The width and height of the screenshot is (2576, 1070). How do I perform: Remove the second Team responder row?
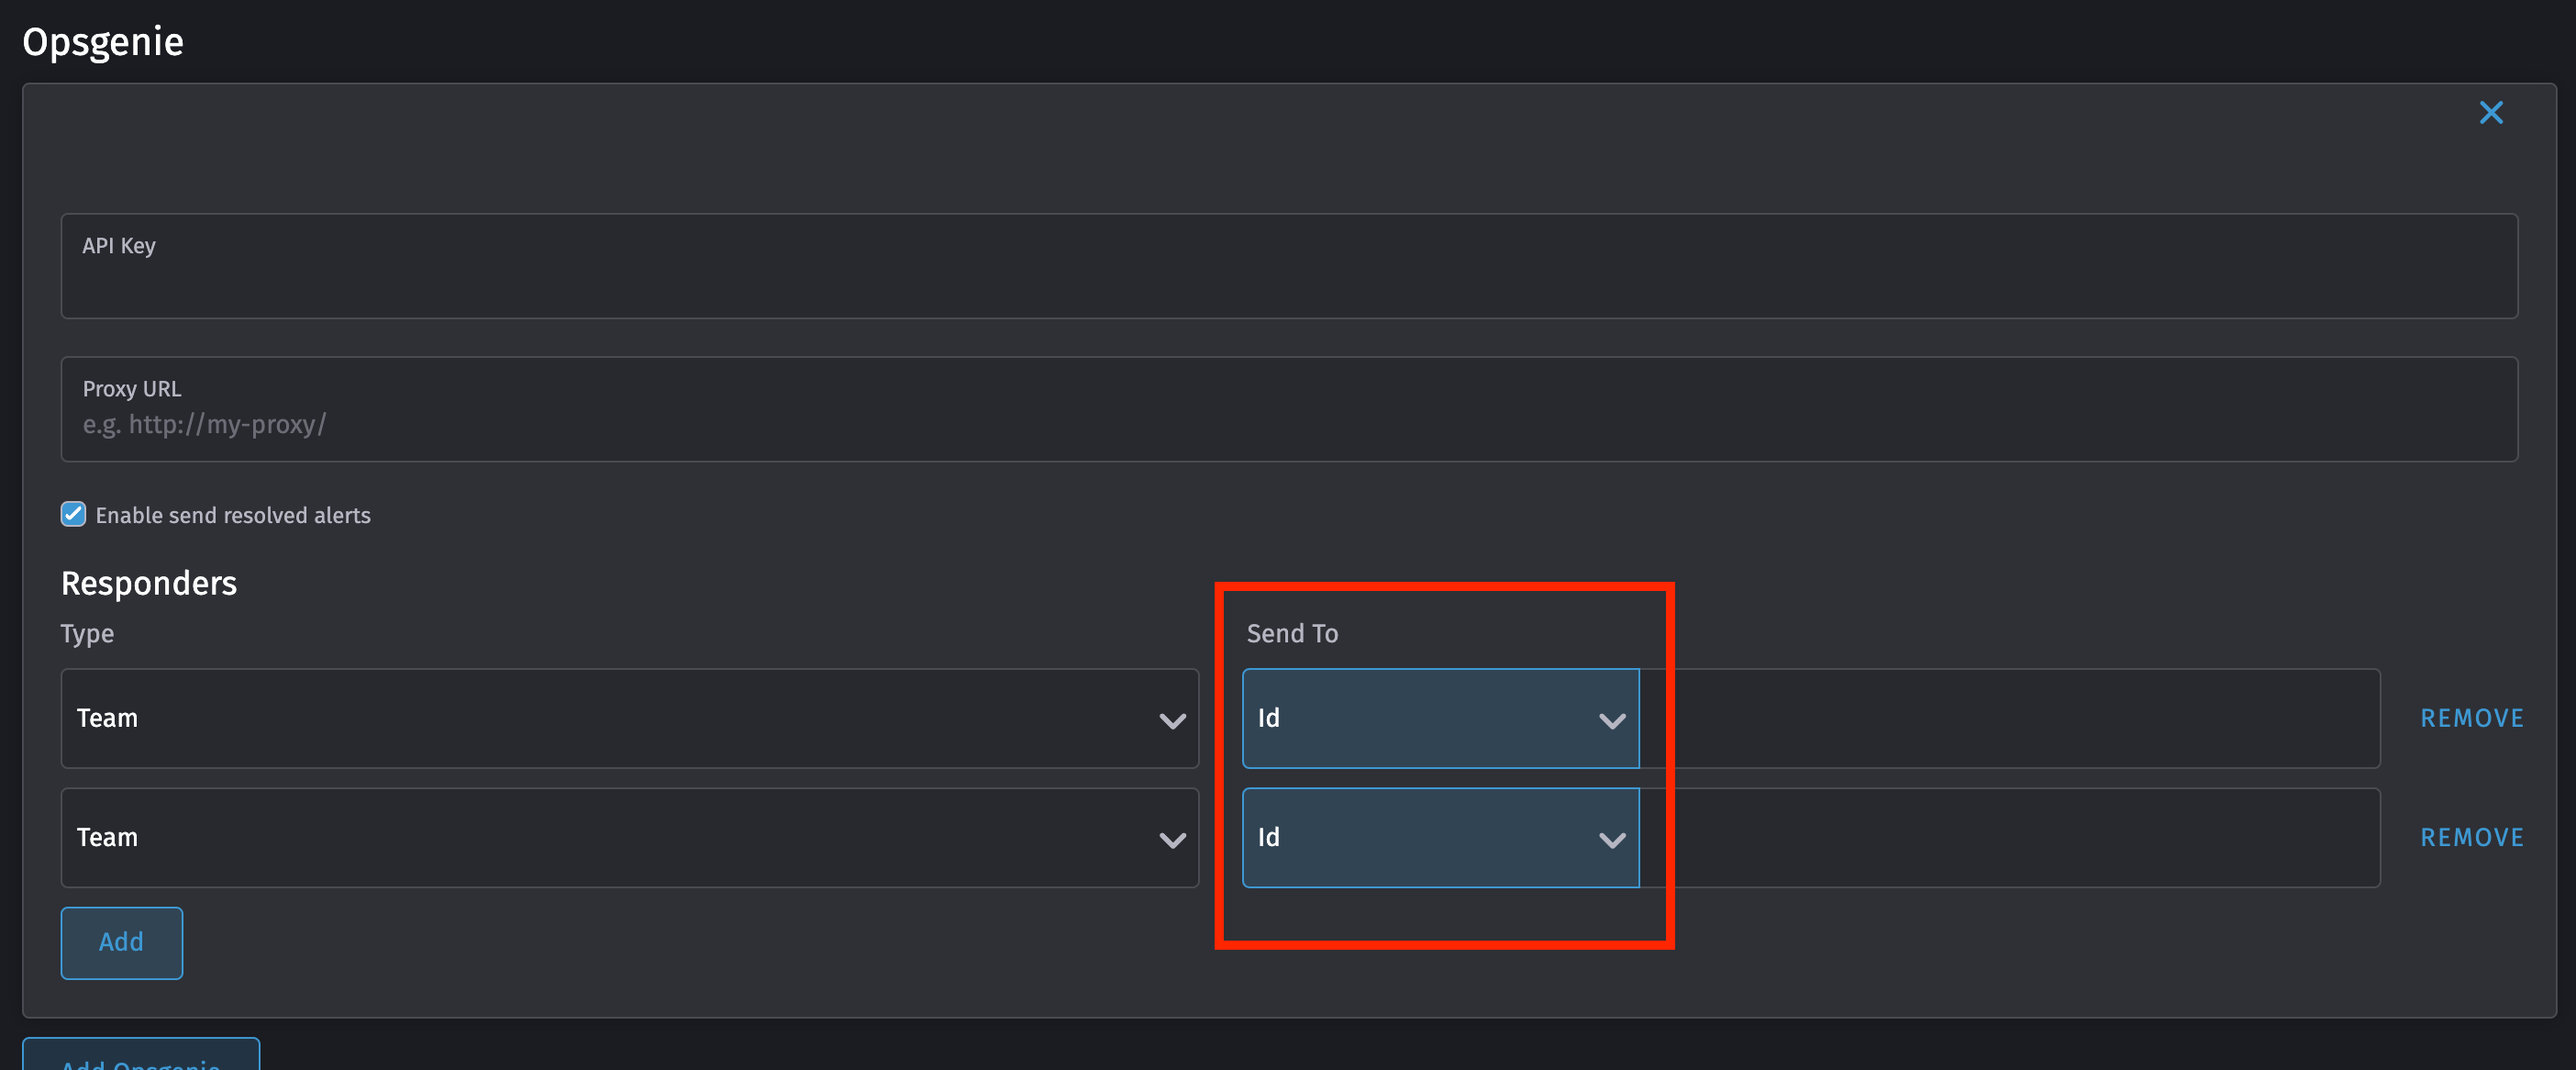(2471, 838)
